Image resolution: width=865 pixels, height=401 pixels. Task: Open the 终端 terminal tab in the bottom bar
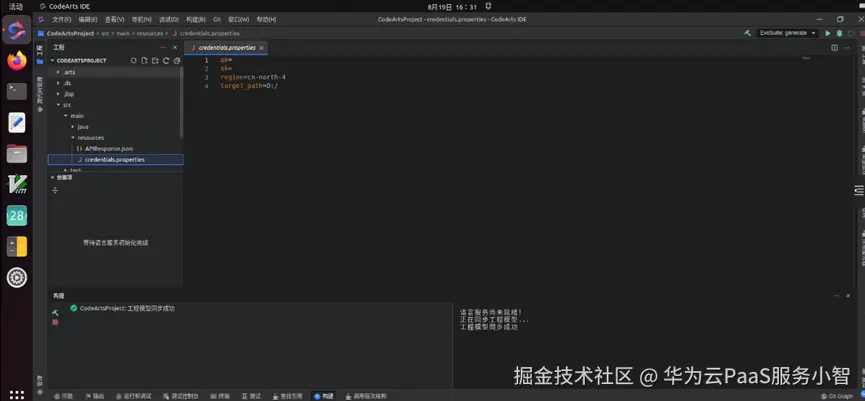pos(220,396)
